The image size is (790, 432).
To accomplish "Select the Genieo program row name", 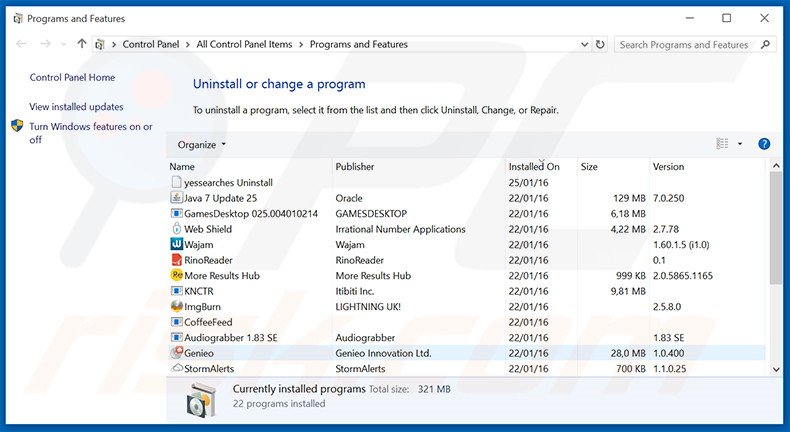I will point(199,353).
